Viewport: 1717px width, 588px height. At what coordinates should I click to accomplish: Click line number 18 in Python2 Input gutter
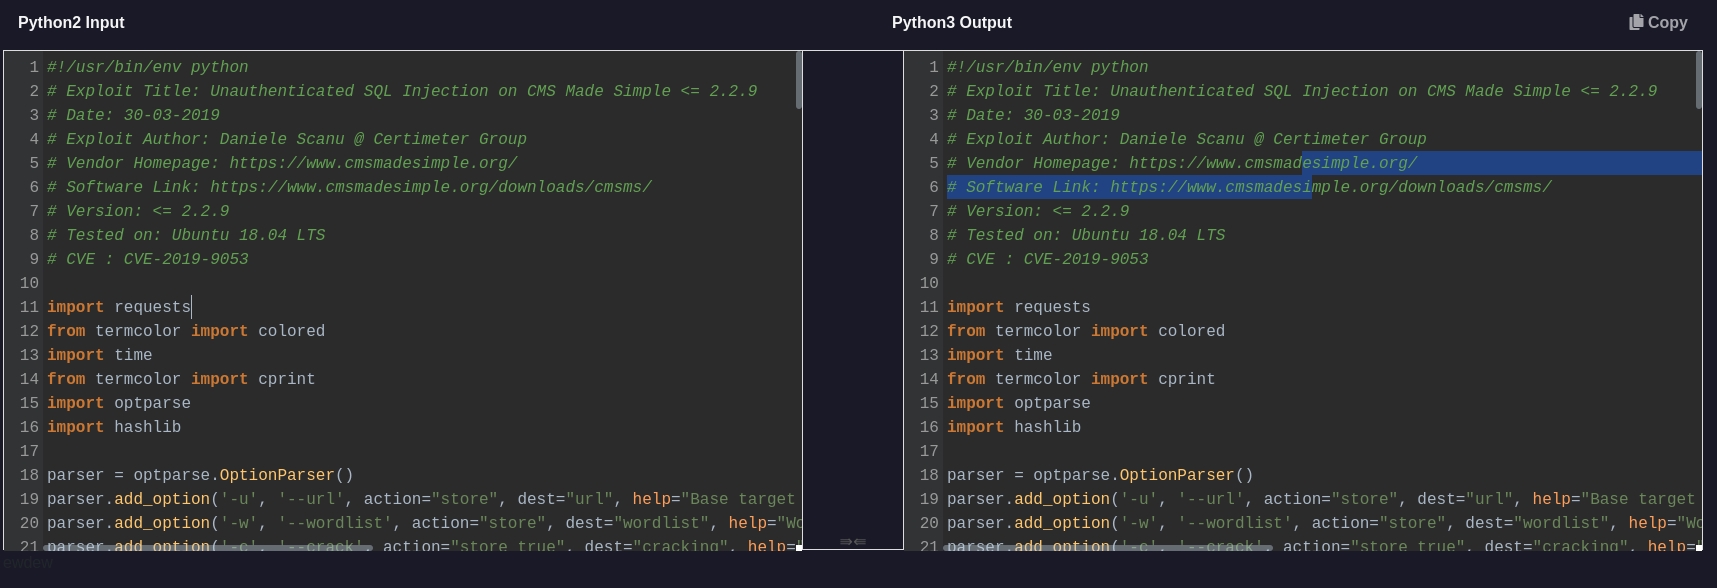tap(29, 475)
